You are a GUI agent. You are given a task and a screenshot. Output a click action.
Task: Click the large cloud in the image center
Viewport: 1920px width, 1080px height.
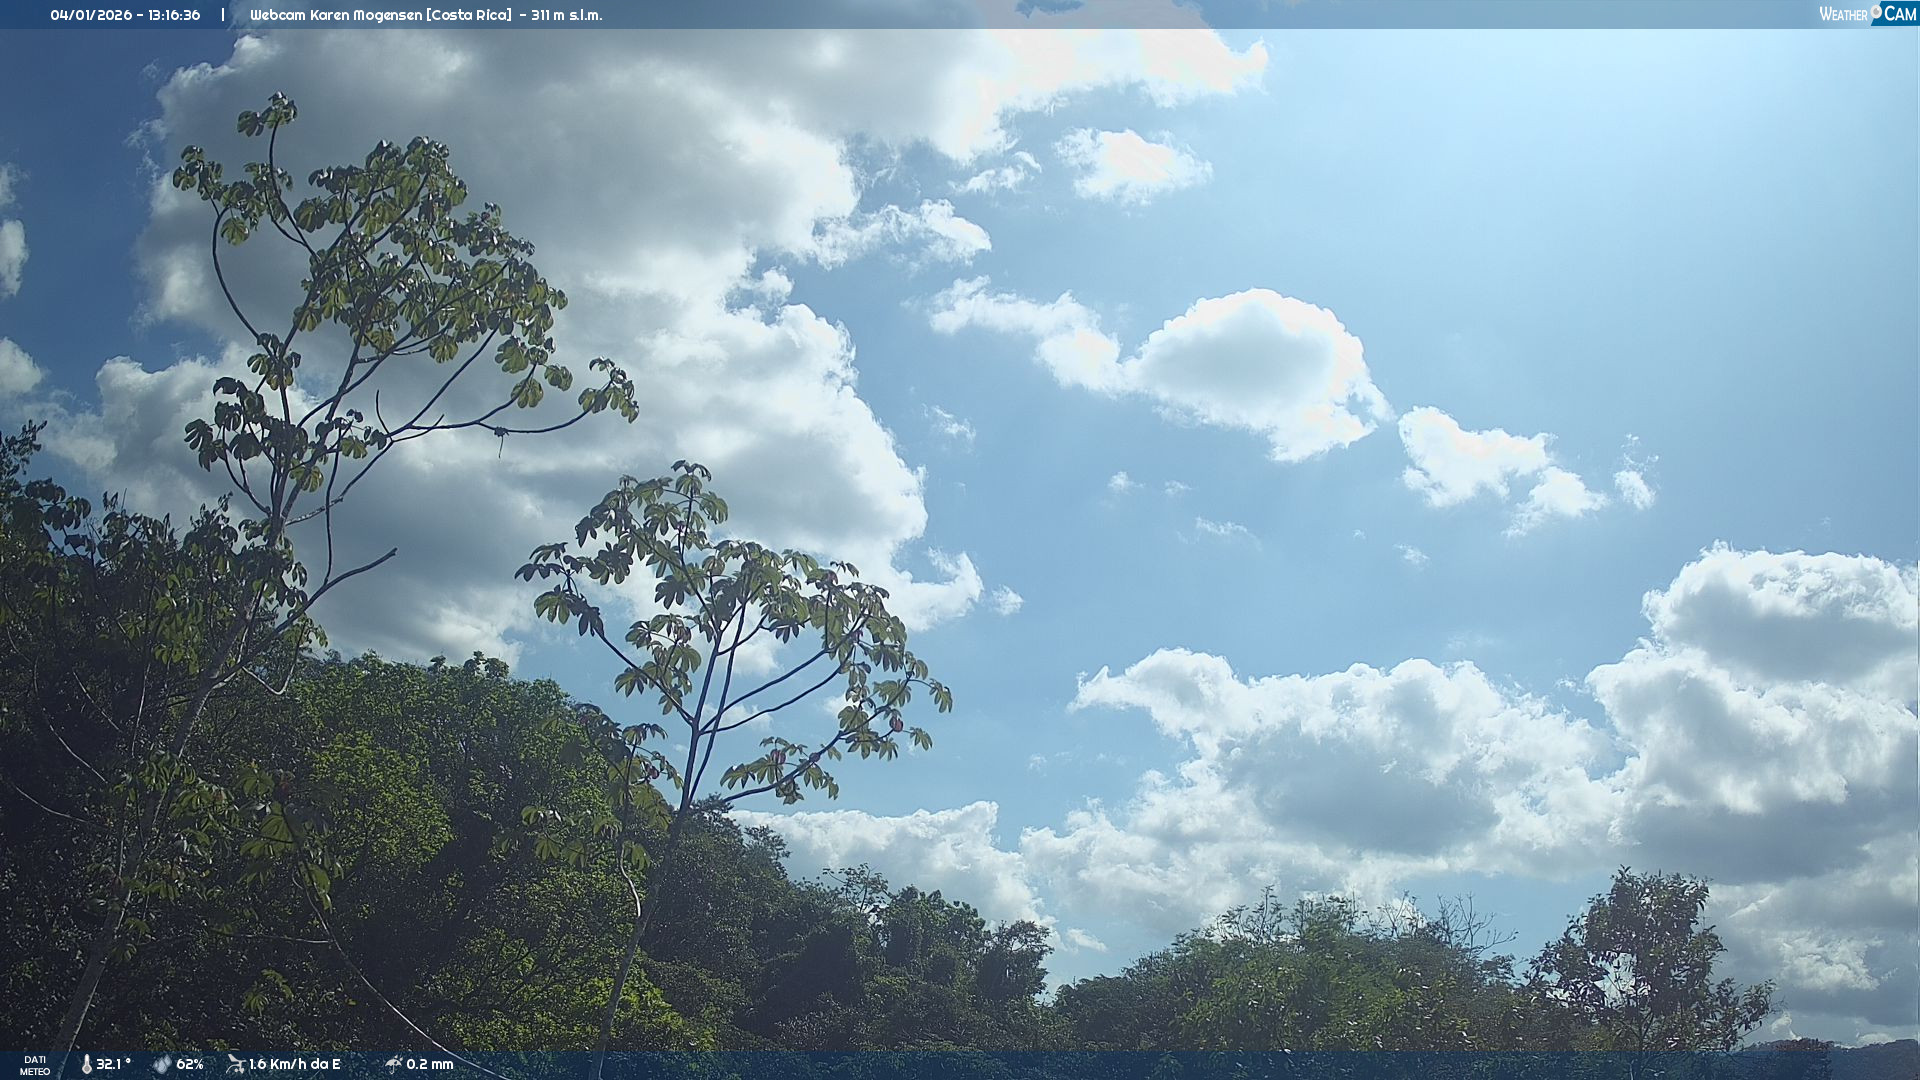(x=1250, y=365)
